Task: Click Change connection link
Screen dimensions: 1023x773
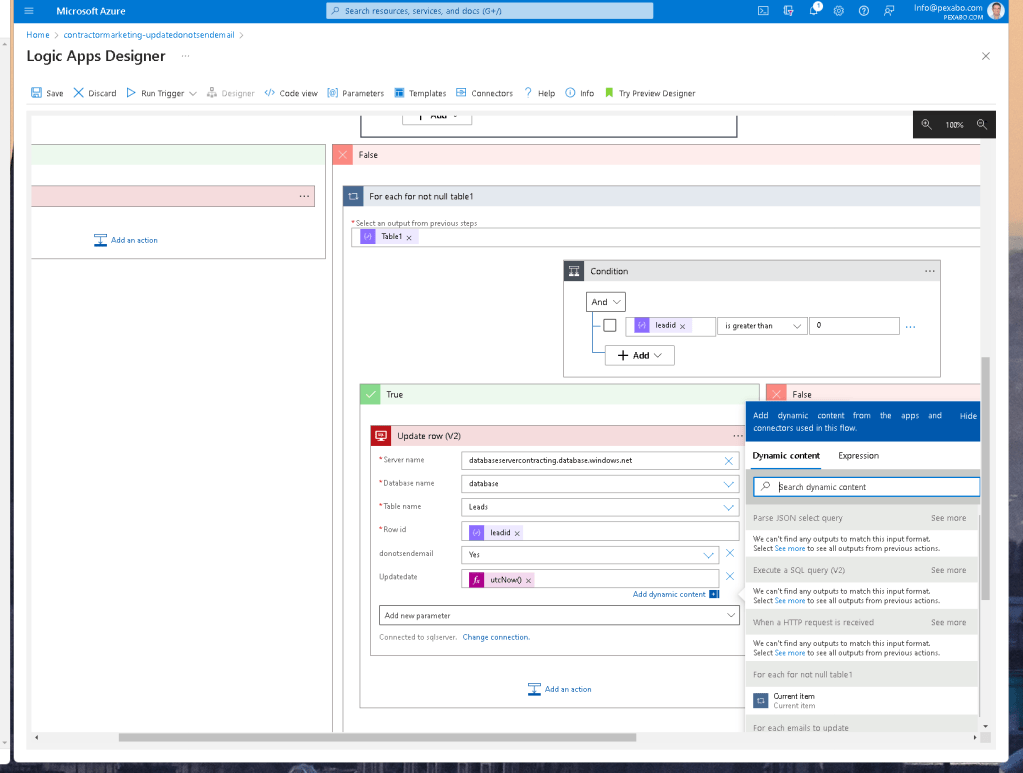Action: (496, 637)
